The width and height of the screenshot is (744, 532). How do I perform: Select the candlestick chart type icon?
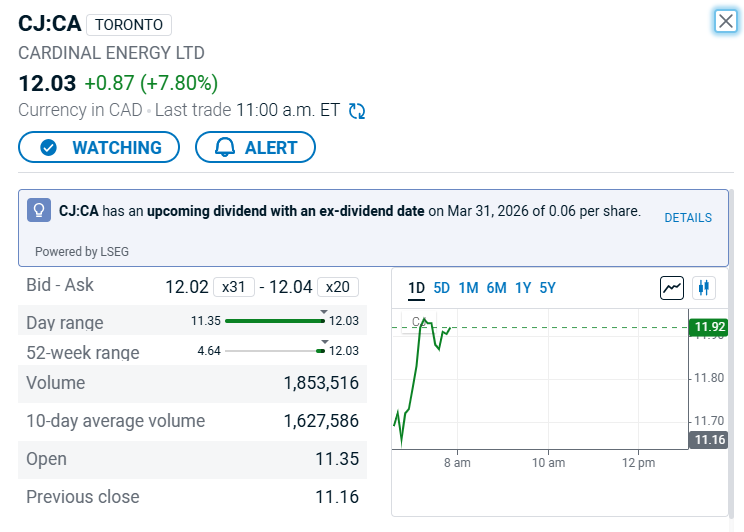[x=704, y=288]
